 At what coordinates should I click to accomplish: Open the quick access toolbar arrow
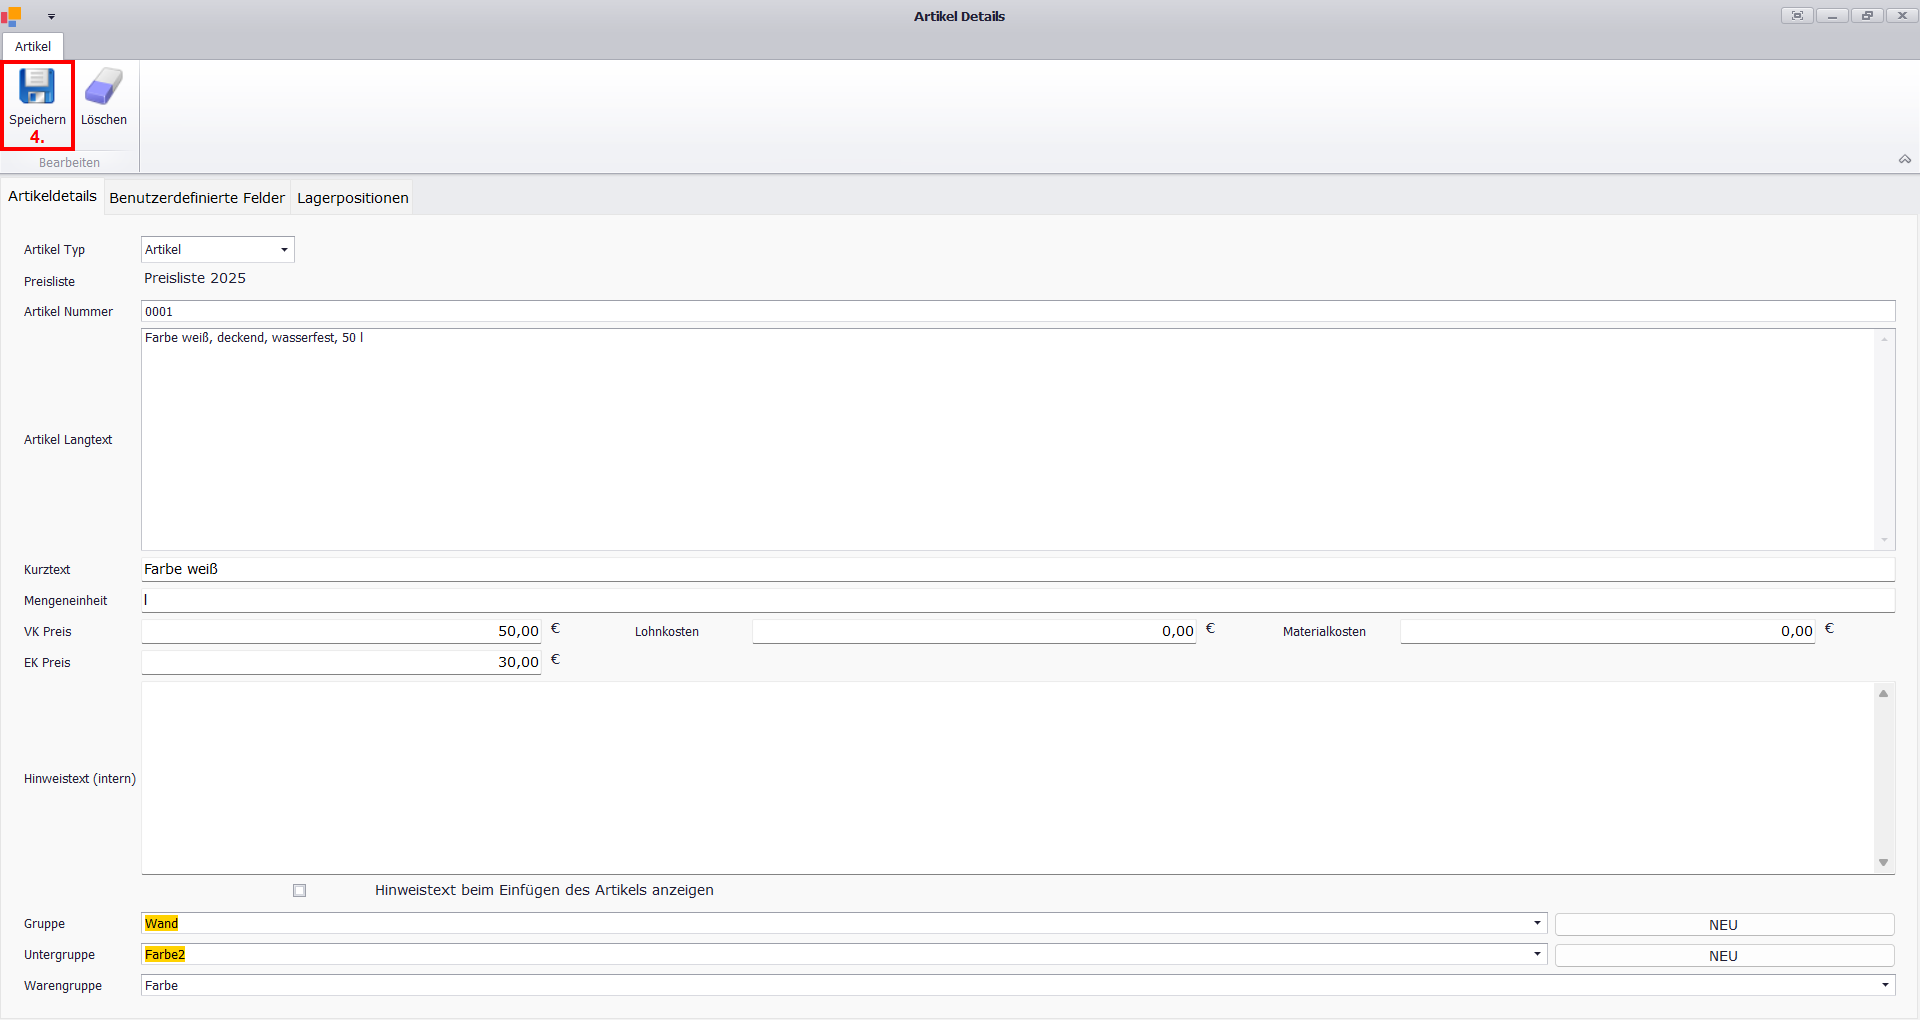[x=51, y=17]
